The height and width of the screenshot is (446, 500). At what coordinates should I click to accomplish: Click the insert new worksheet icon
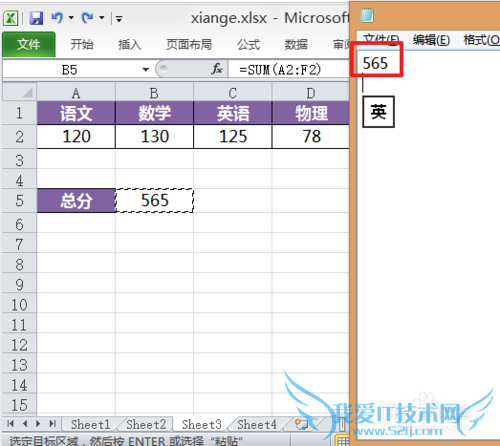coord(302,424)
